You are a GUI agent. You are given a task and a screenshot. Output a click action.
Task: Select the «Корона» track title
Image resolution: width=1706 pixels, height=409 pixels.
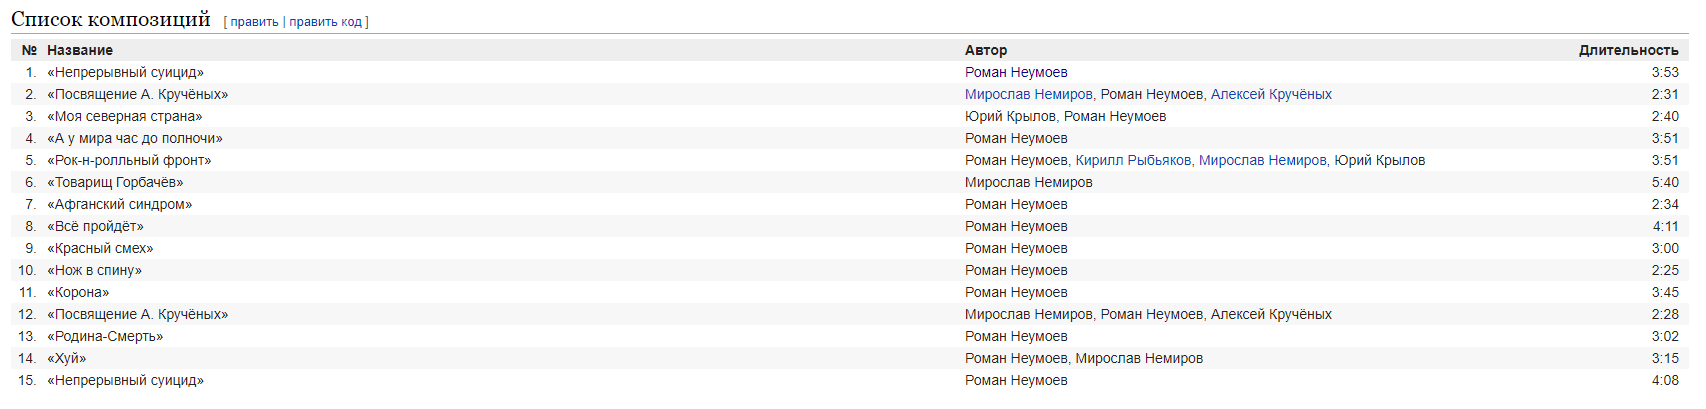point(78,292)
